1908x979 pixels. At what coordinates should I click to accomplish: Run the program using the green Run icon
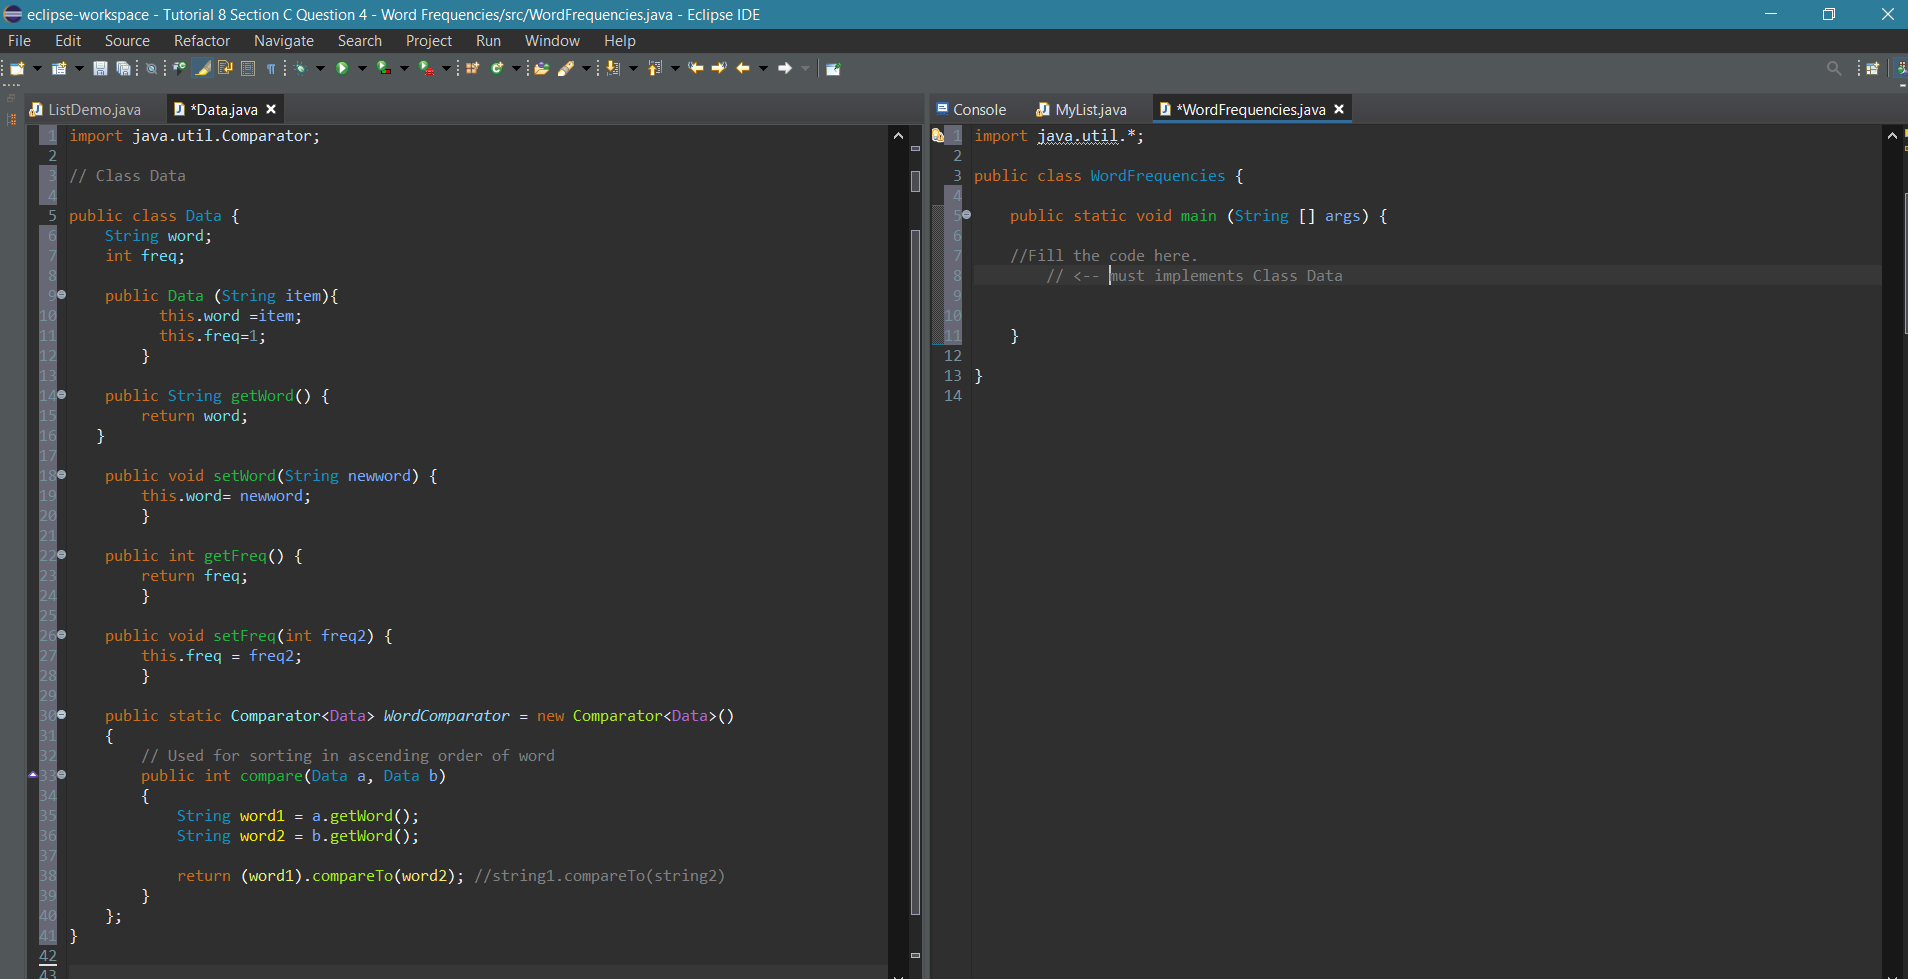coord(343,68)
